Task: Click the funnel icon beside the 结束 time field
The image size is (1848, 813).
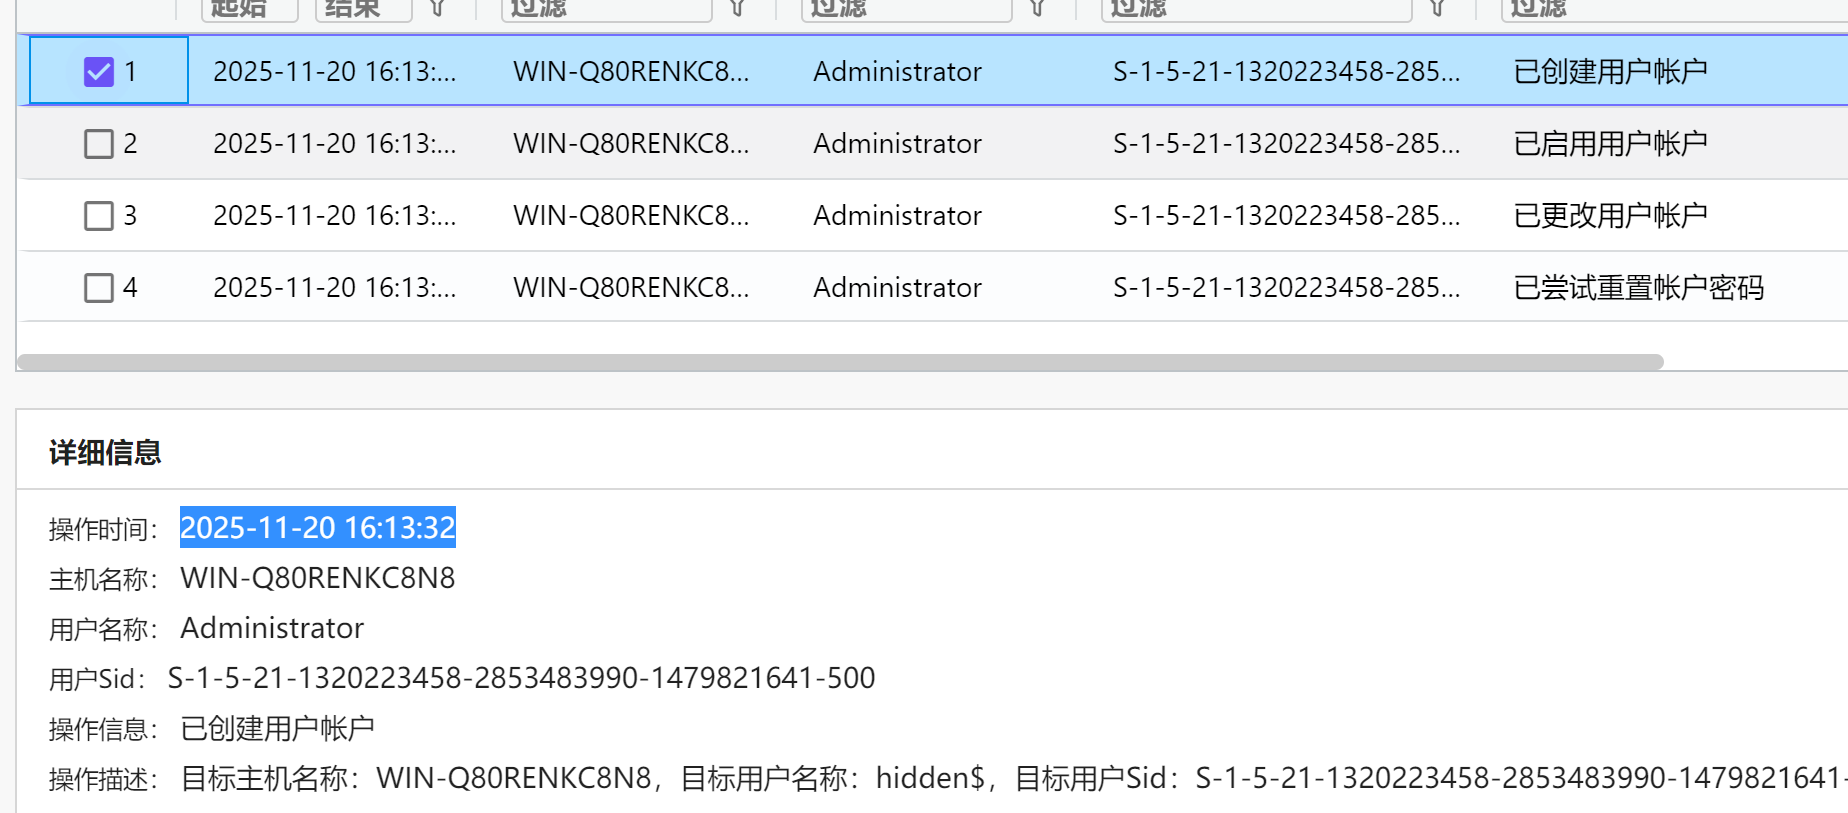Action: [437, 8]
